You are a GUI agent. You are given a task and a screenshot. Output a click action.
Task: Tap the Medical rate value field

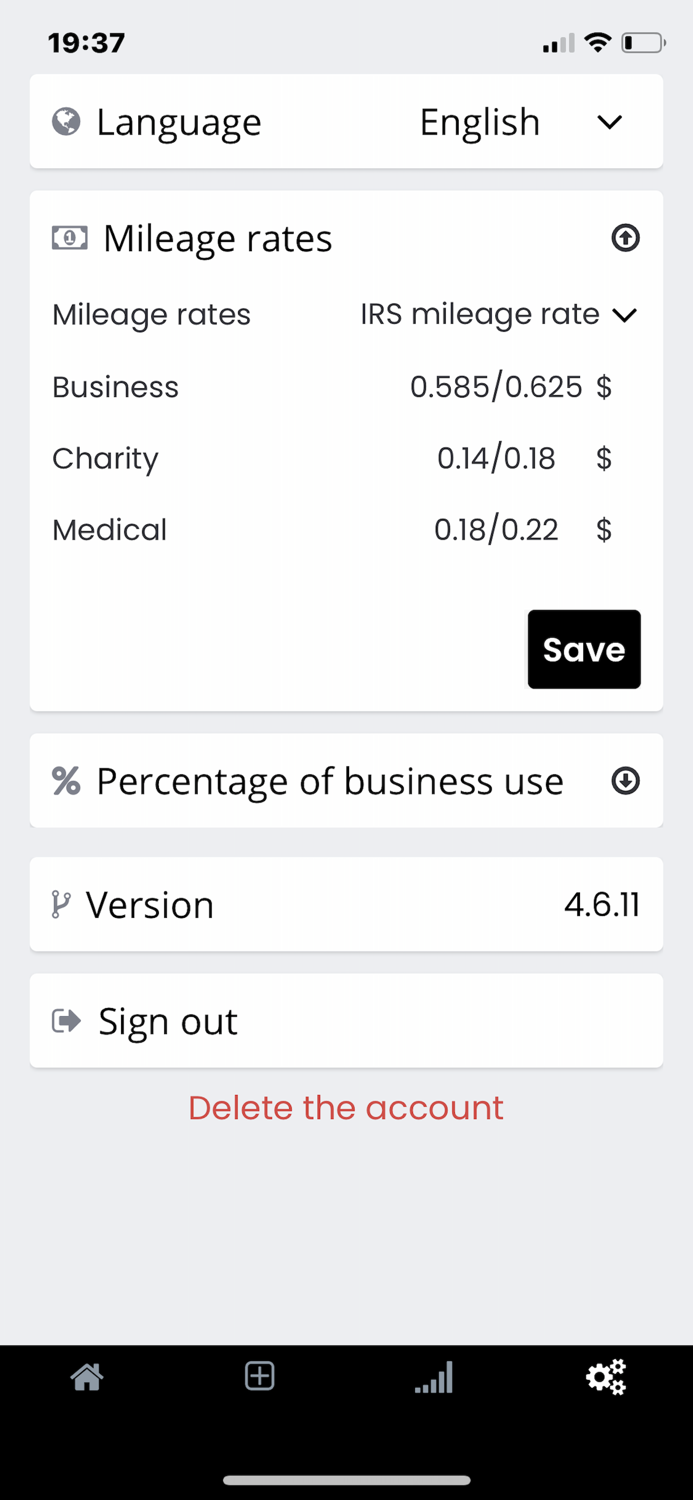(x=497, y=529)
